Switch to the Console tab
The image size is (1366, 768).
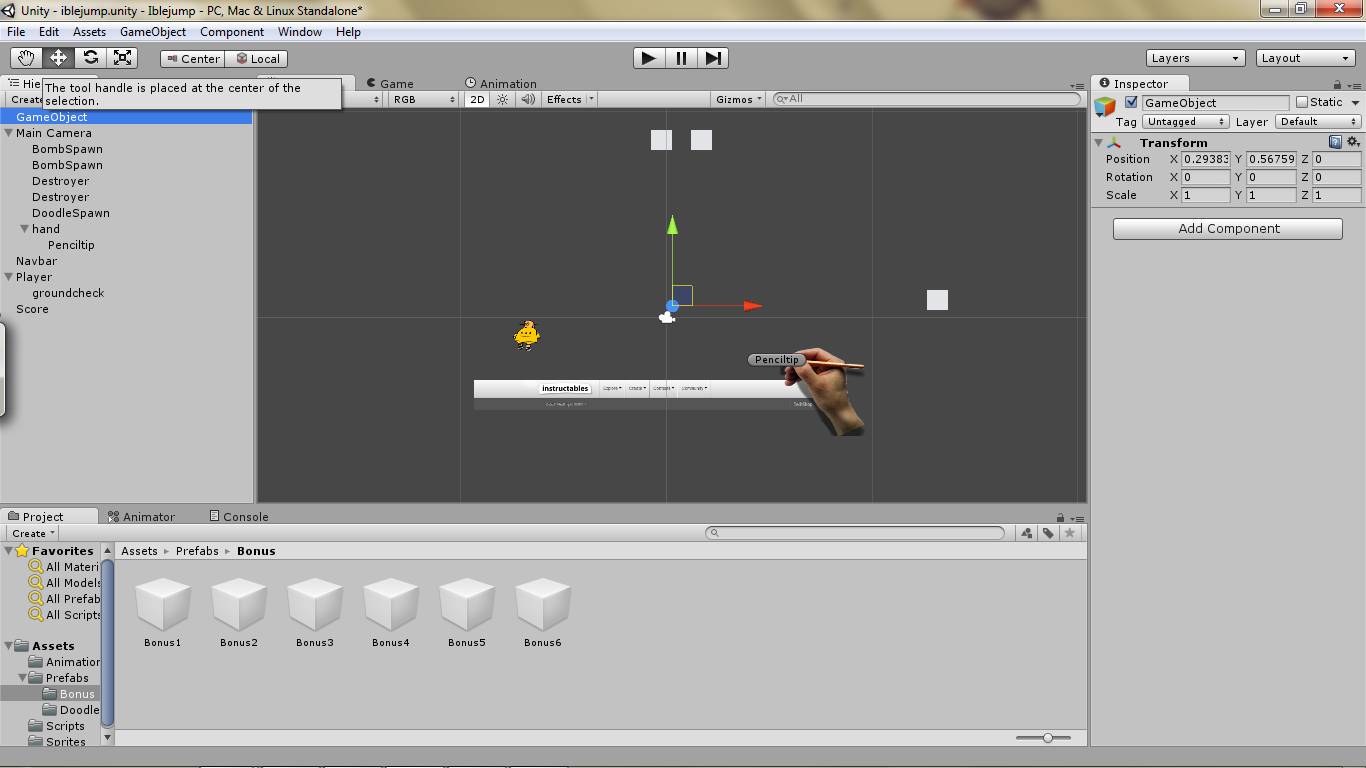tap(238, 517)
